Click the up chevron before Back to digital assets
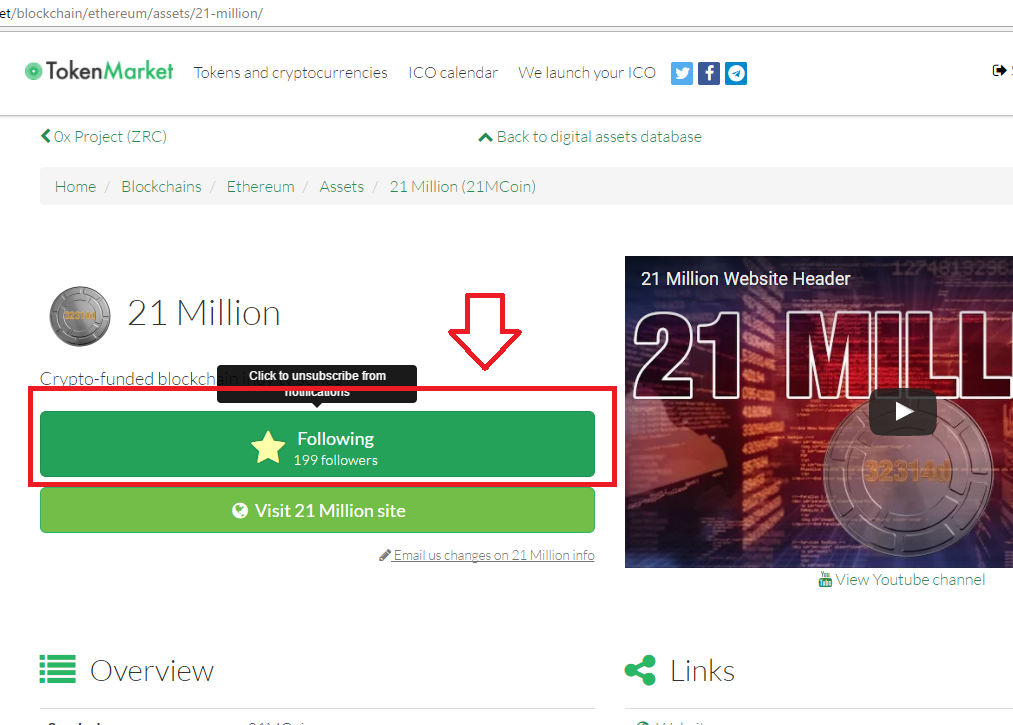The height and width of the screenshot is (725, 1013). 485,137
